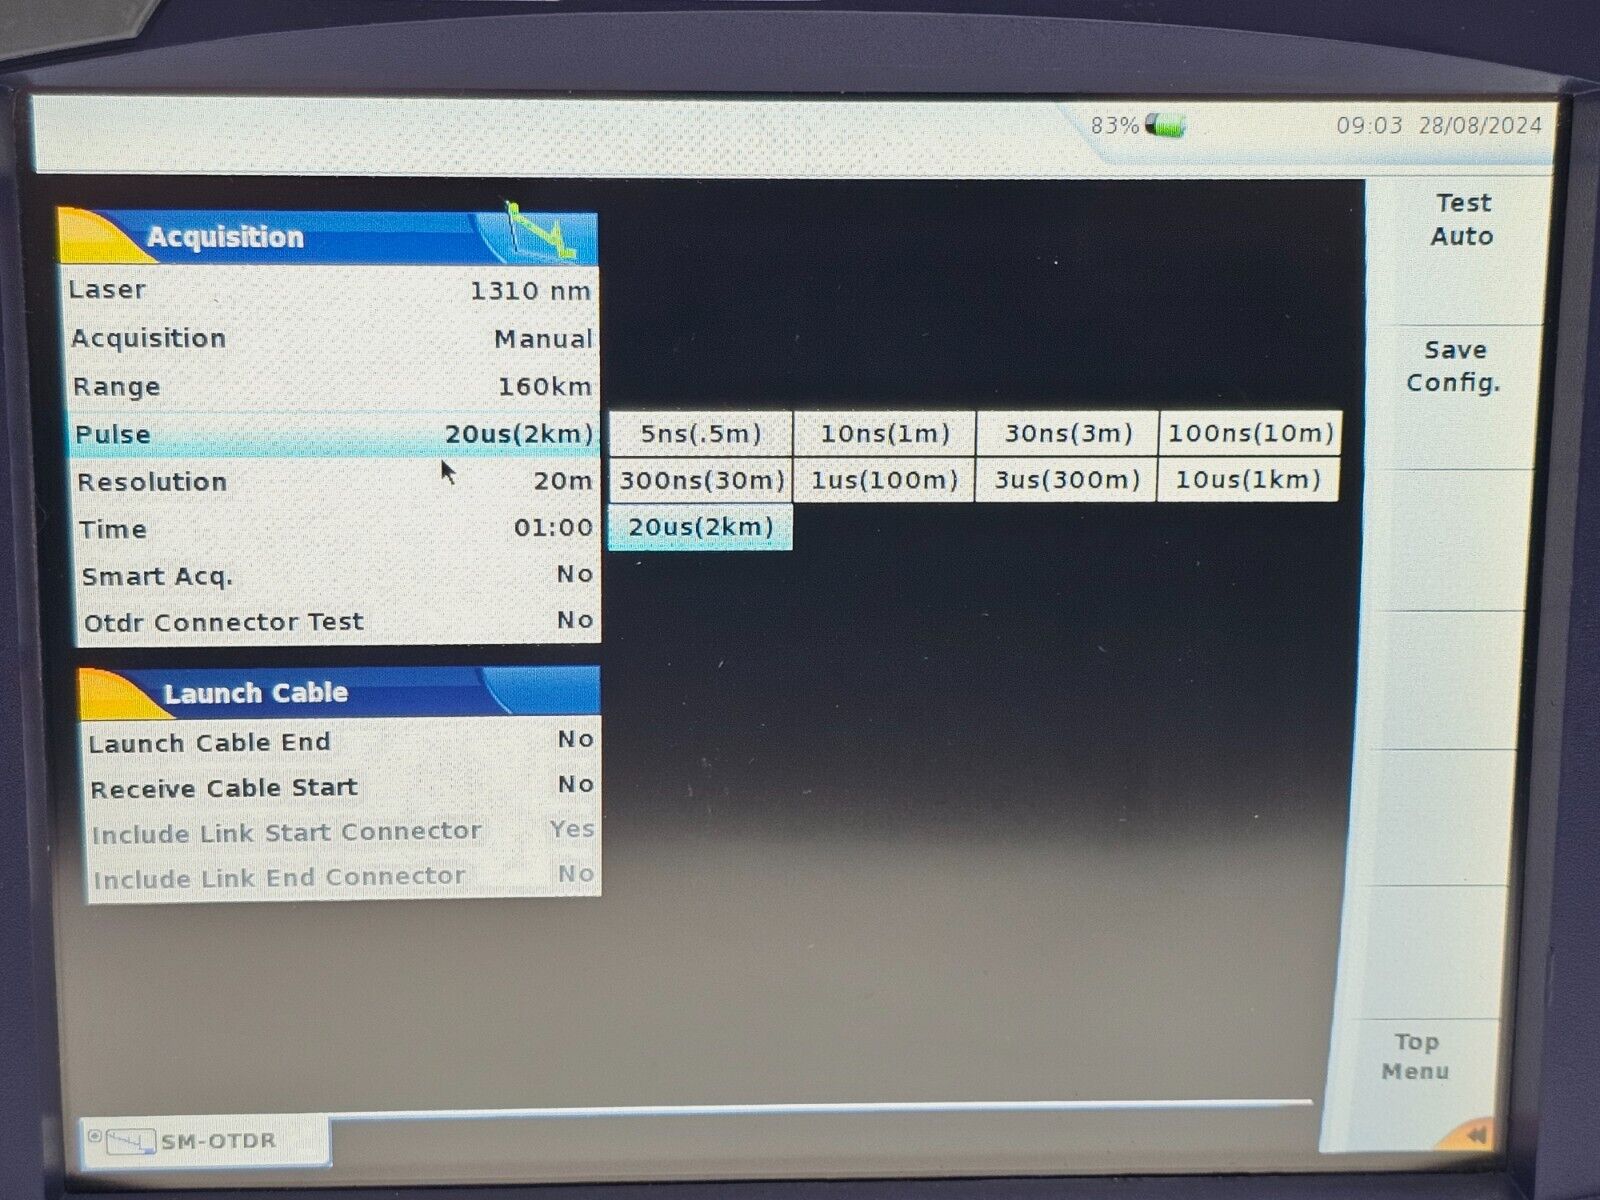Screen dimensions: 1600x1200
Task: Select the 100ns(10m) pulse width
Action: click(x=1248, y=433)
